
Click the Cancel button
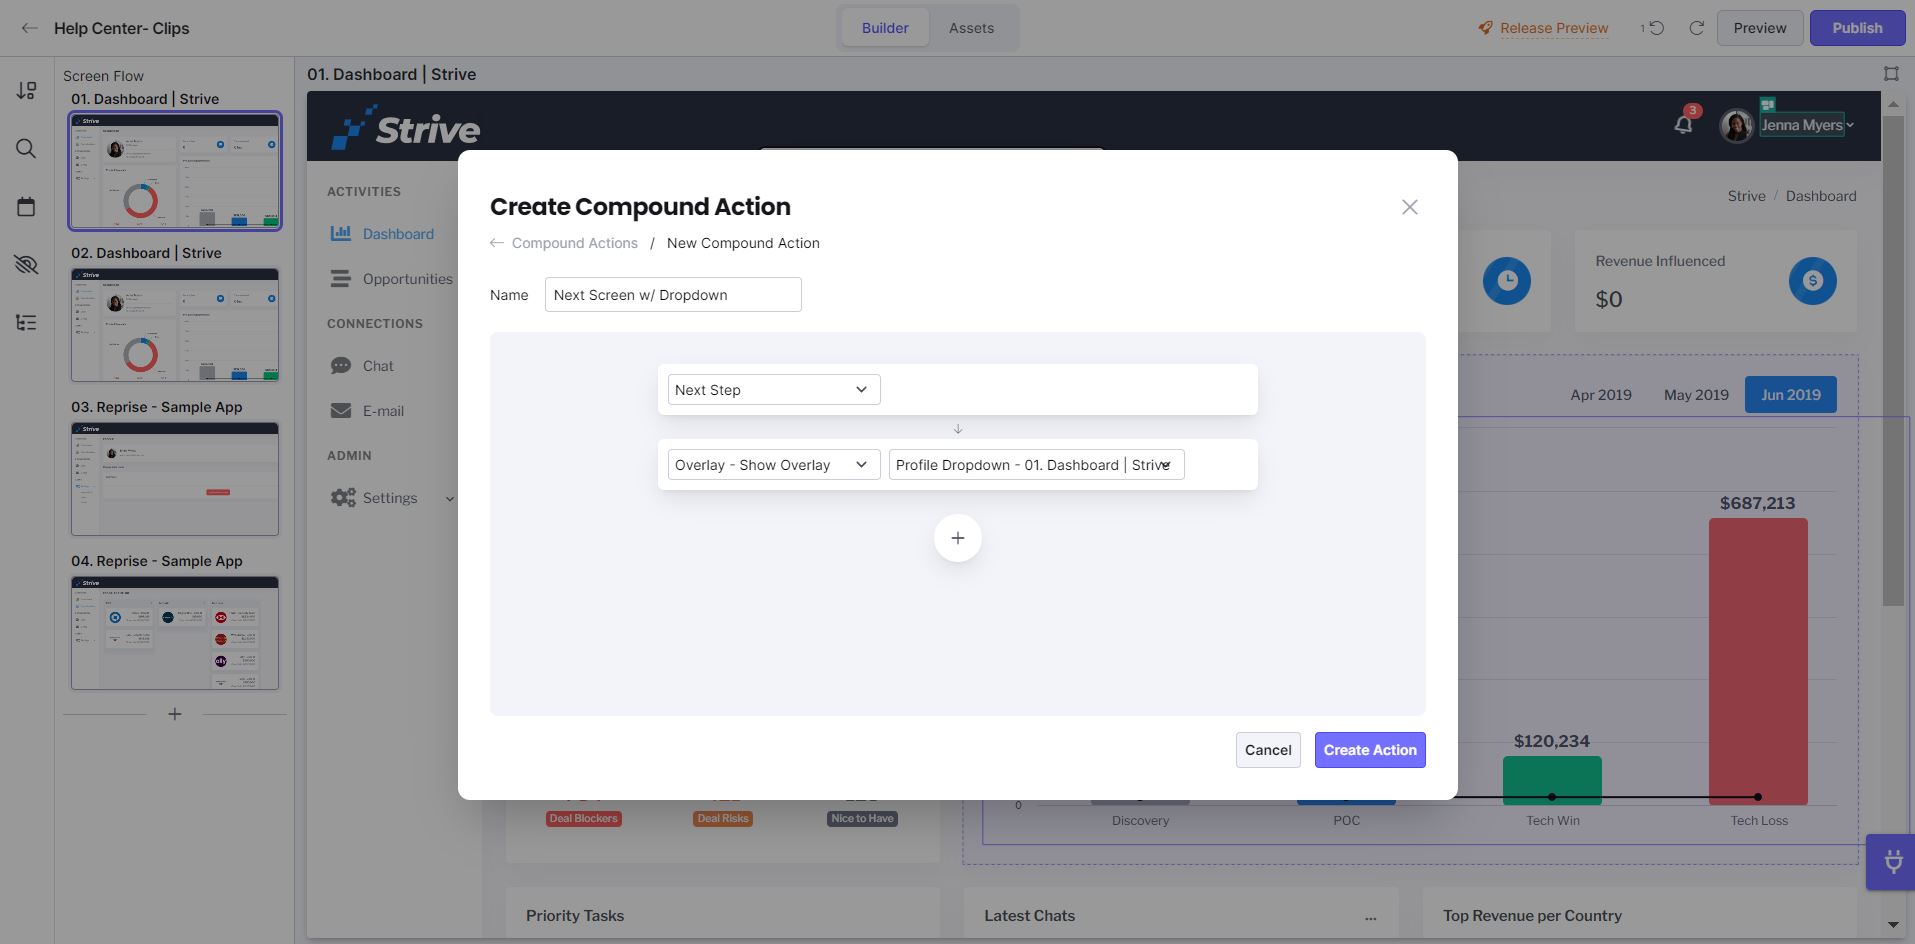coord(1268,750)
